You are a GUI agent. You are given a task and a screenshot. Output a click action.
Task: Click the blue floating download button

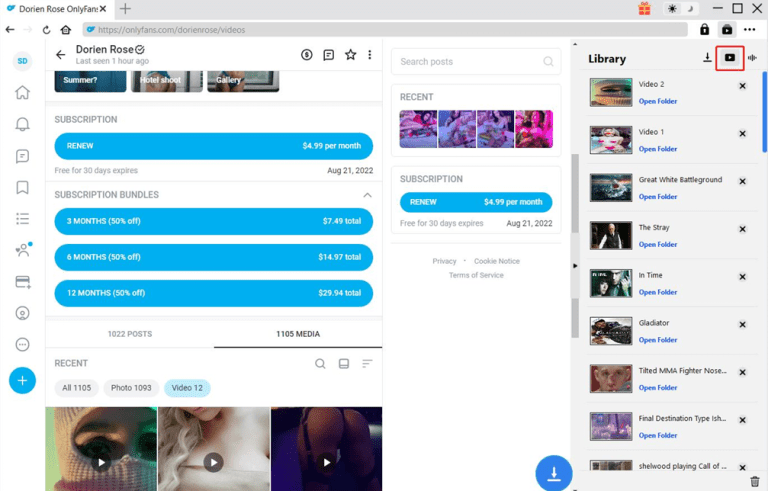553,472
